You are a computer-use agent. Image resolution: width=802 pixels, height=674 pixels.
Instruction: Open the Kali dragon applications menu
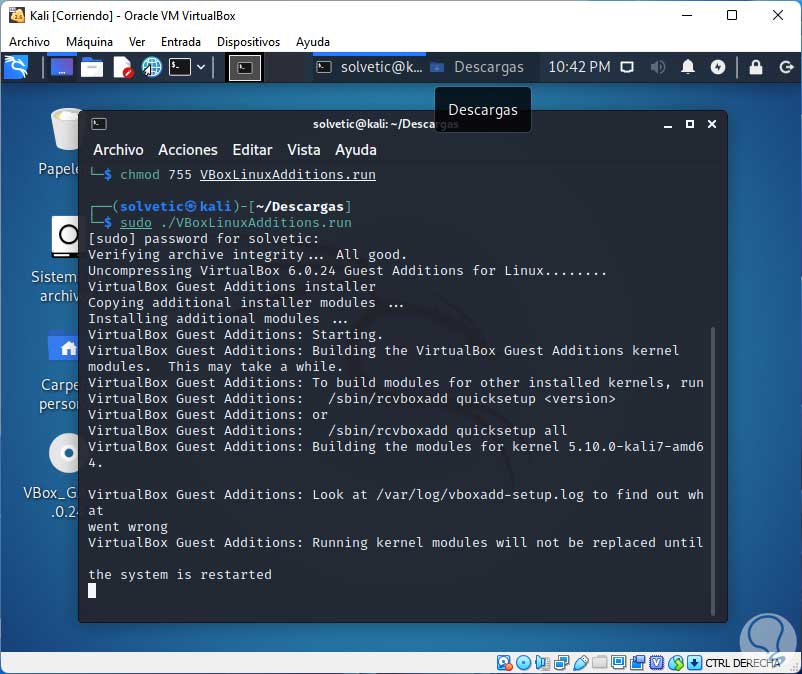pos(16,68)
